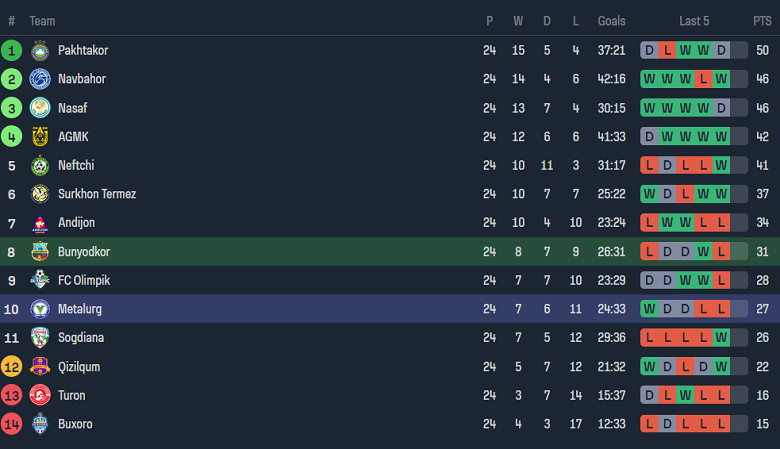The width and height of the screenshot is (780, 449).
Task: Select the FC Olimpik team name
Action: (85, 280)
